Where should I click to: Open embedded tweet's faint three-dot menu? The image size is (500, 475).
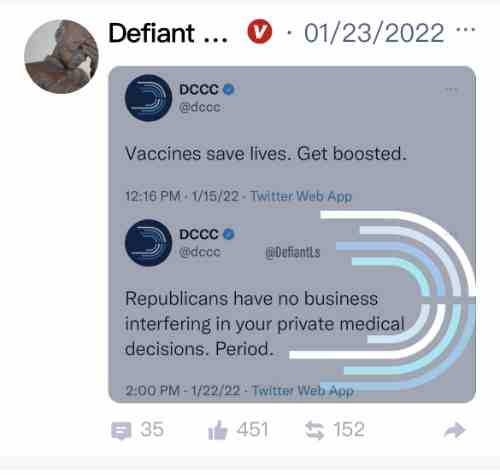point(451,90)
